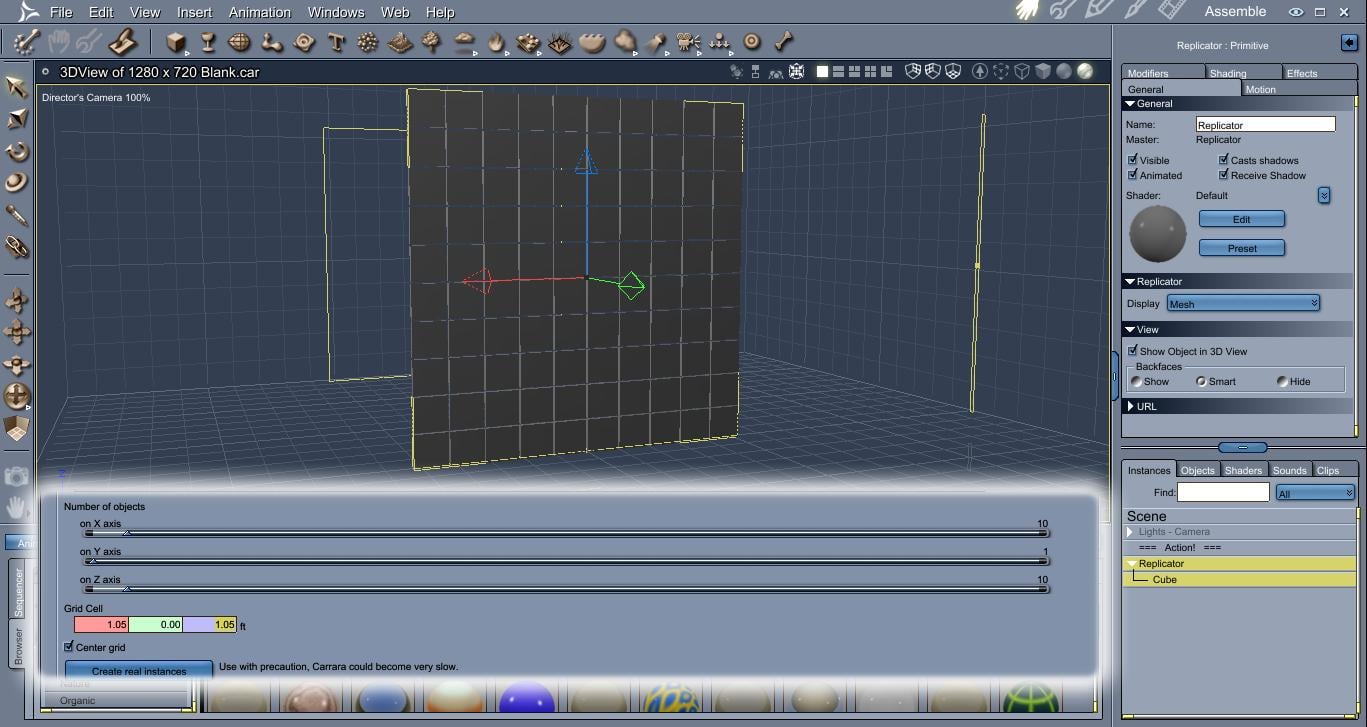Open the Display Mesh dropdown

point(1243,303)
